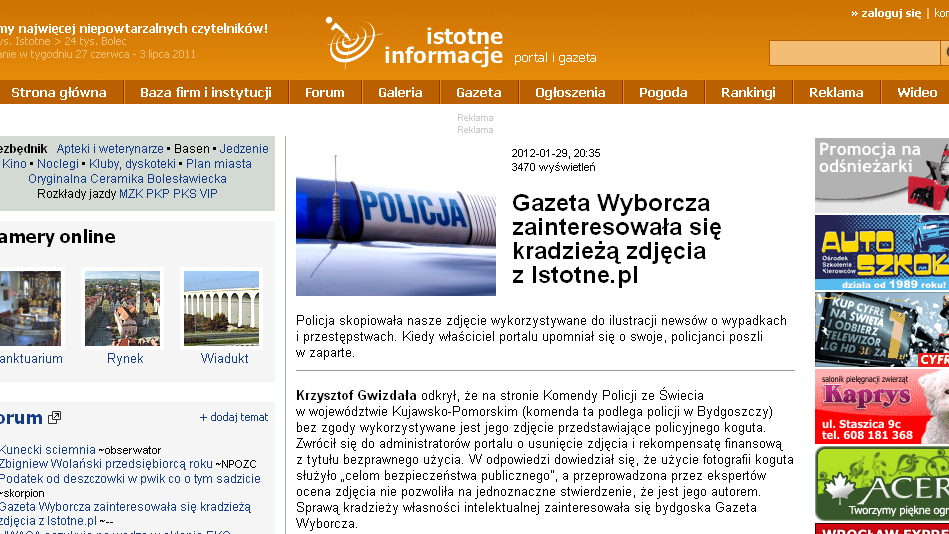Open the Noclegi link

[58, 164]
